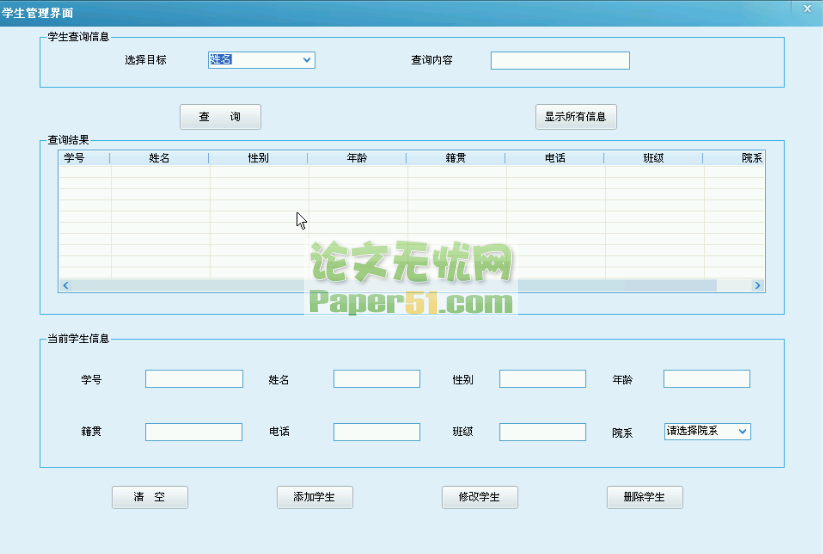823x554 pixels.
Task: Expand the 请选择院系 dropdown
Action: click(707, 431)
